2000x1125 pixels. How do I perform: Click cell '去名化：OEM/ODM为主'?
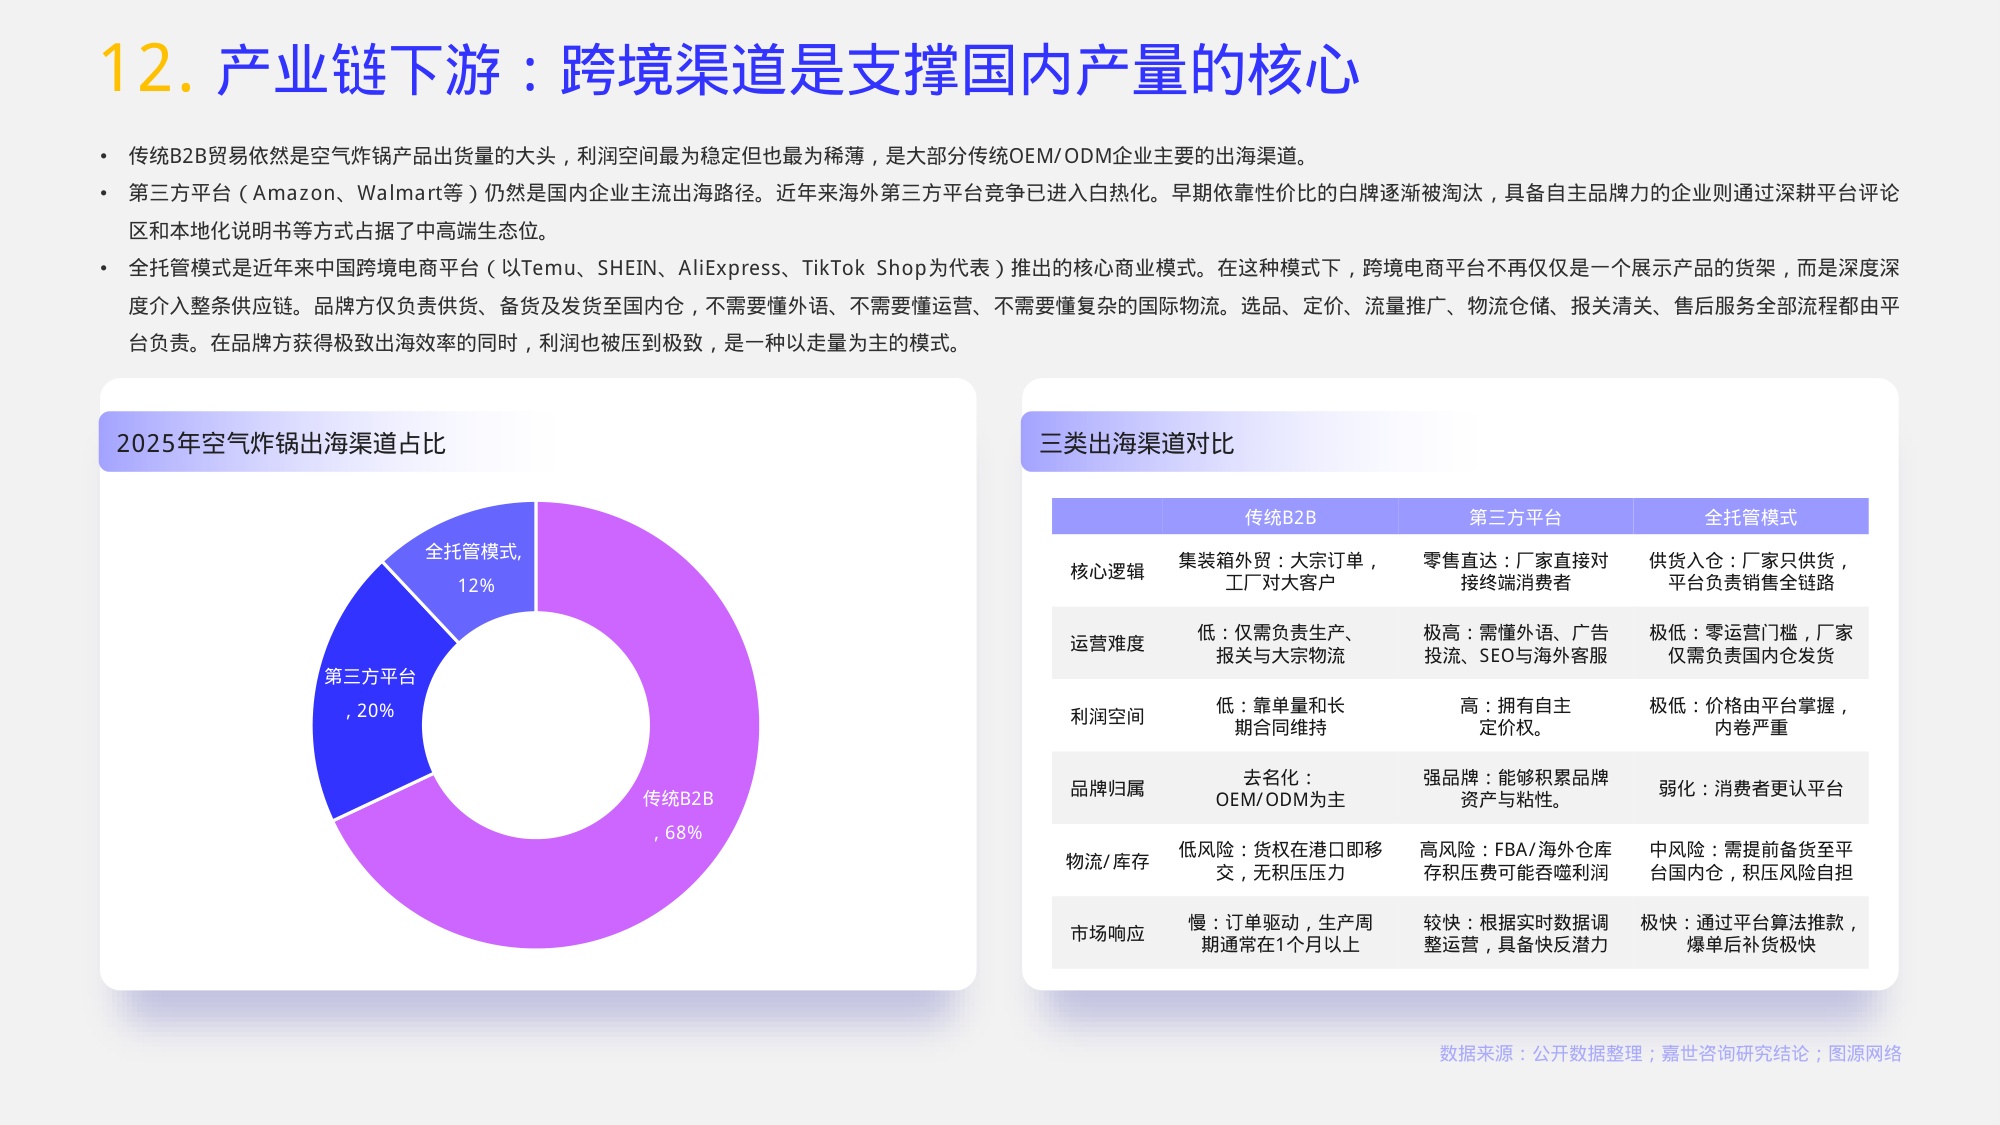[1280, 788]
